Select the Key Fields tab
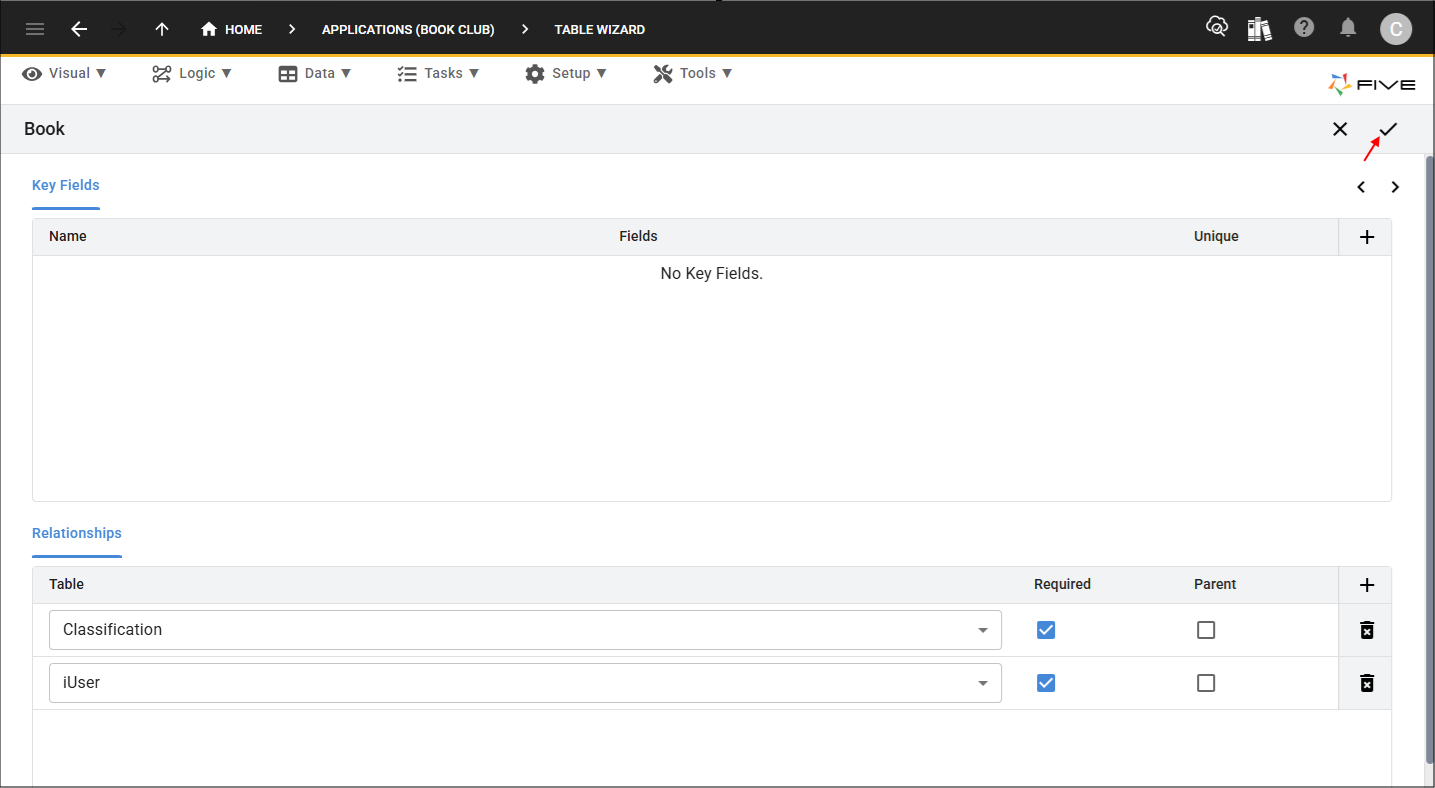 pos(66,186)
